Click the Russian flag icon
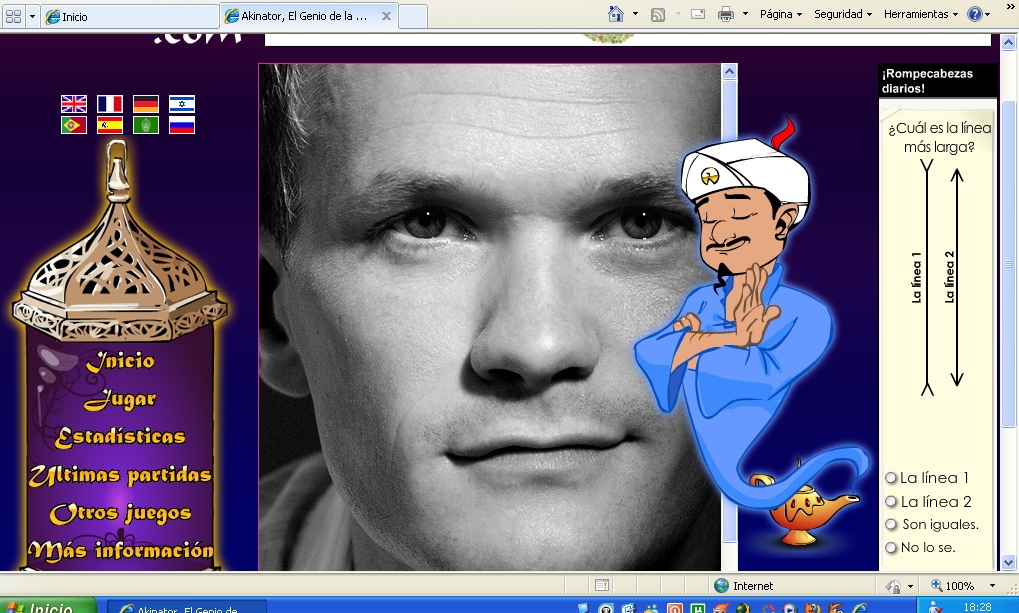The height and width of the screenshot is (613, 1019). pyautogui.click(x=182, y=126)
